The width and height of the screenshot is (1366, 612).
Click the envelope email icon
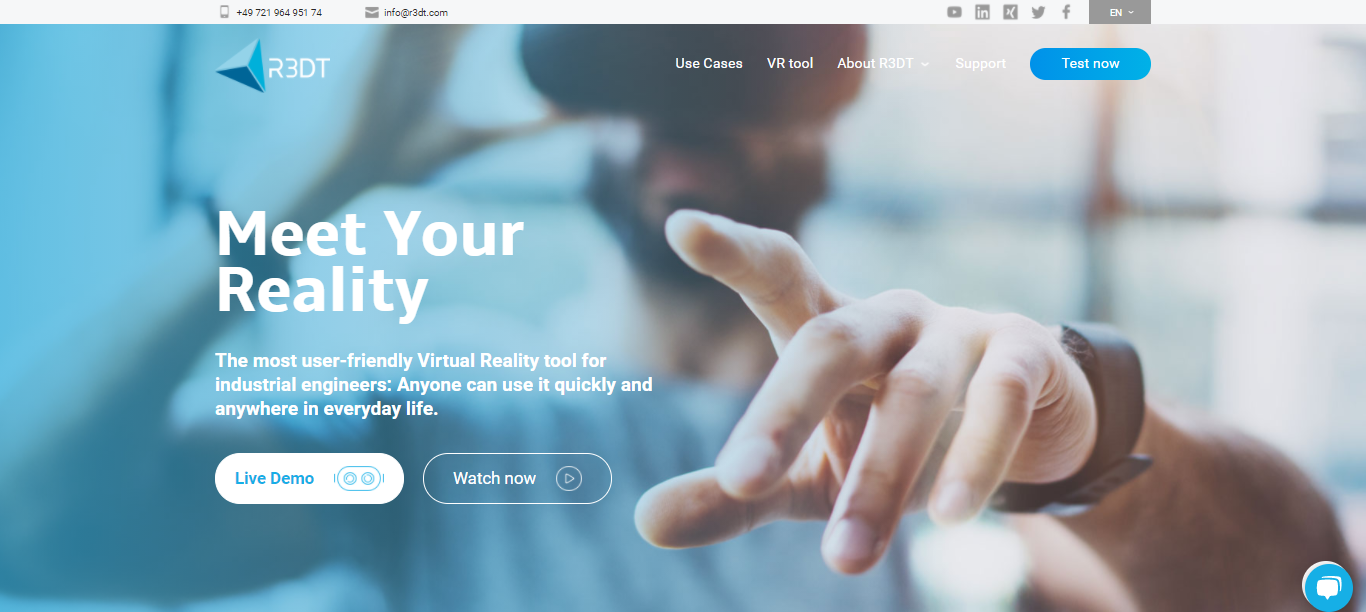click(x=372, y=12)
